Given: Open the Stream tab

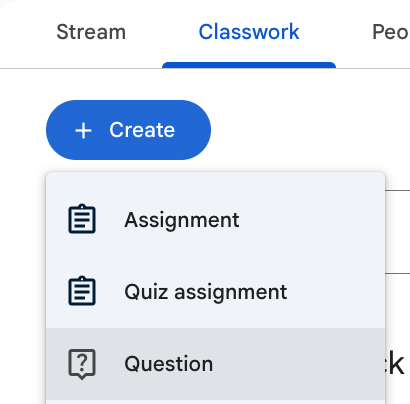Looking at the screenshot, I should 91,32.
